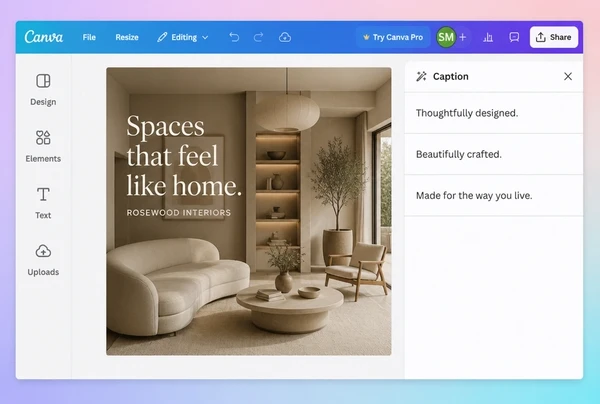Open the Text sidebar panel
Image resolution: width=600 pixels, height=404 pixels.
pos(43,203)
